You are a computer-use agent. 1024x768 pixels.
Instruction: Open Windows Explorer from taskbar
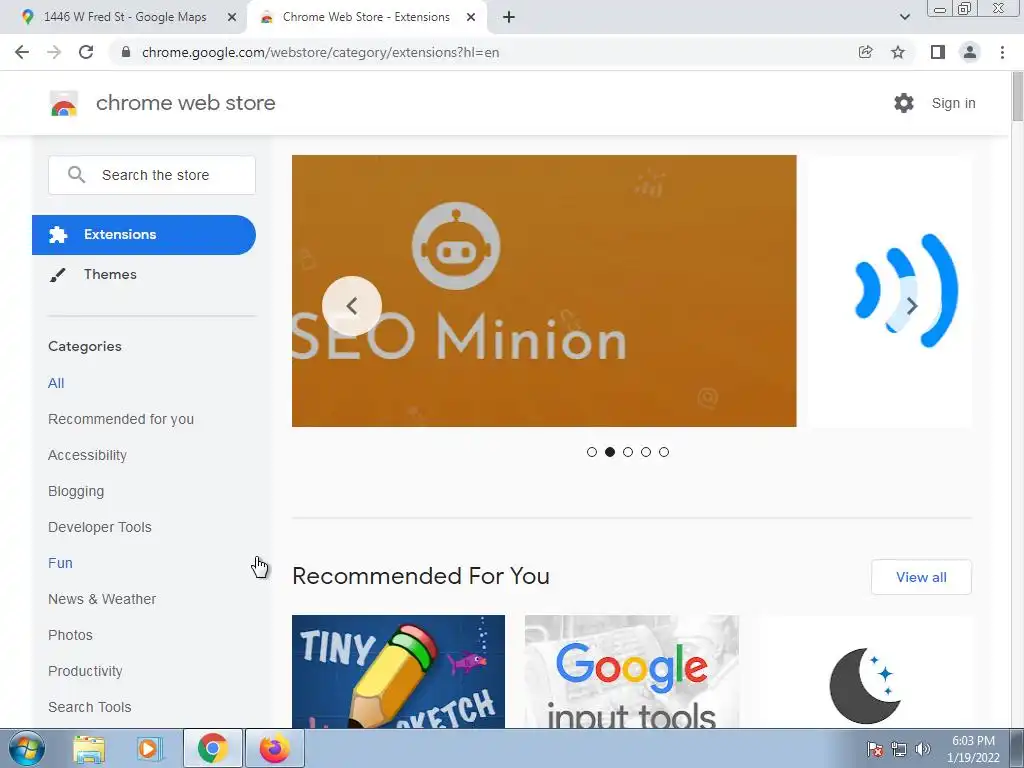point(89,748)
